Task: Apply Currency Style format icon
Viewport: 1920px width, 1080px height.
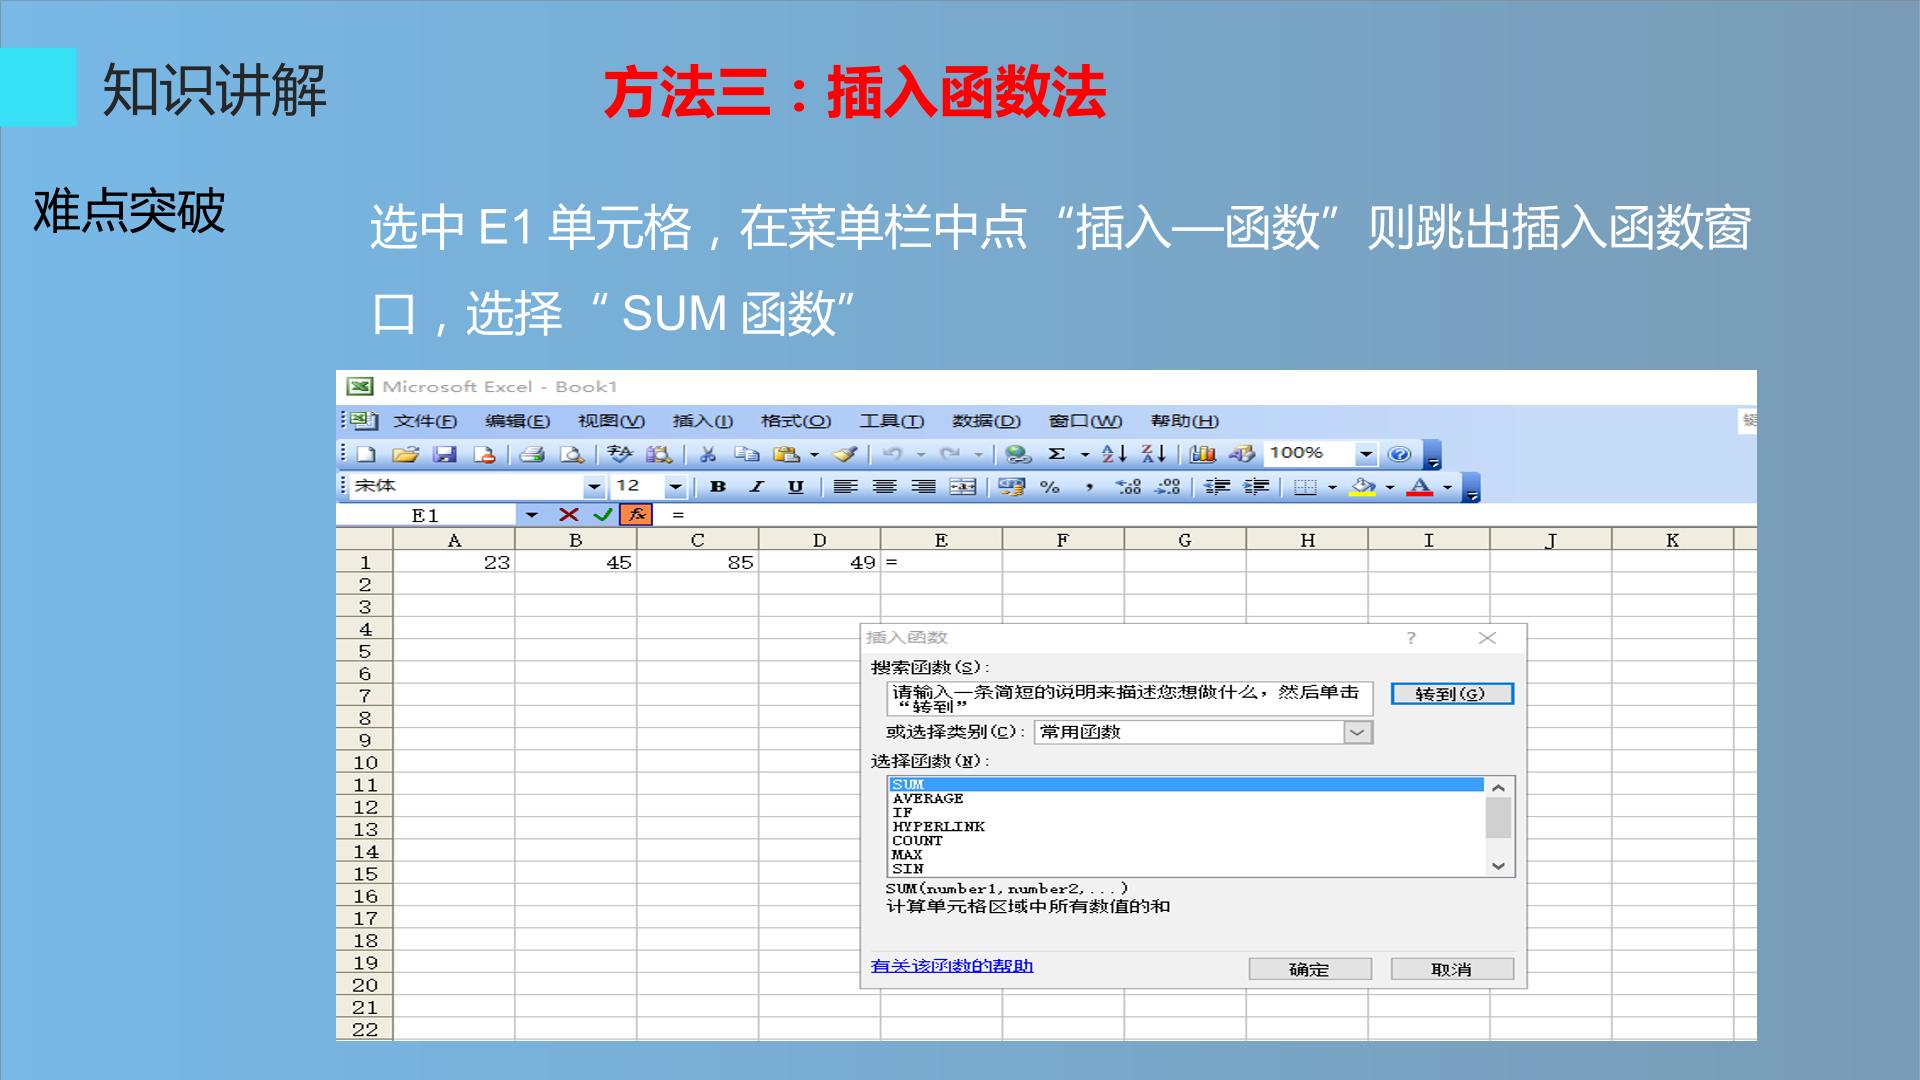Action: tap(1012, 487)
